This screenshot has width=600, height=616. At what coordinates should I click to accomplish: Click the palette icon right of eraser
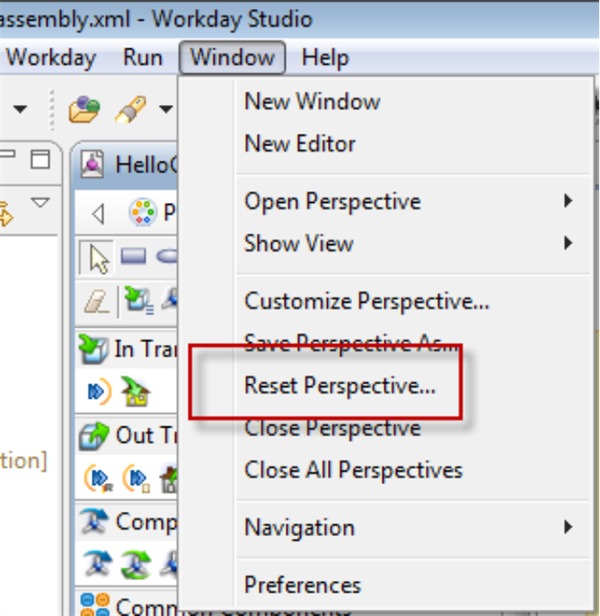tap(138, 301)
